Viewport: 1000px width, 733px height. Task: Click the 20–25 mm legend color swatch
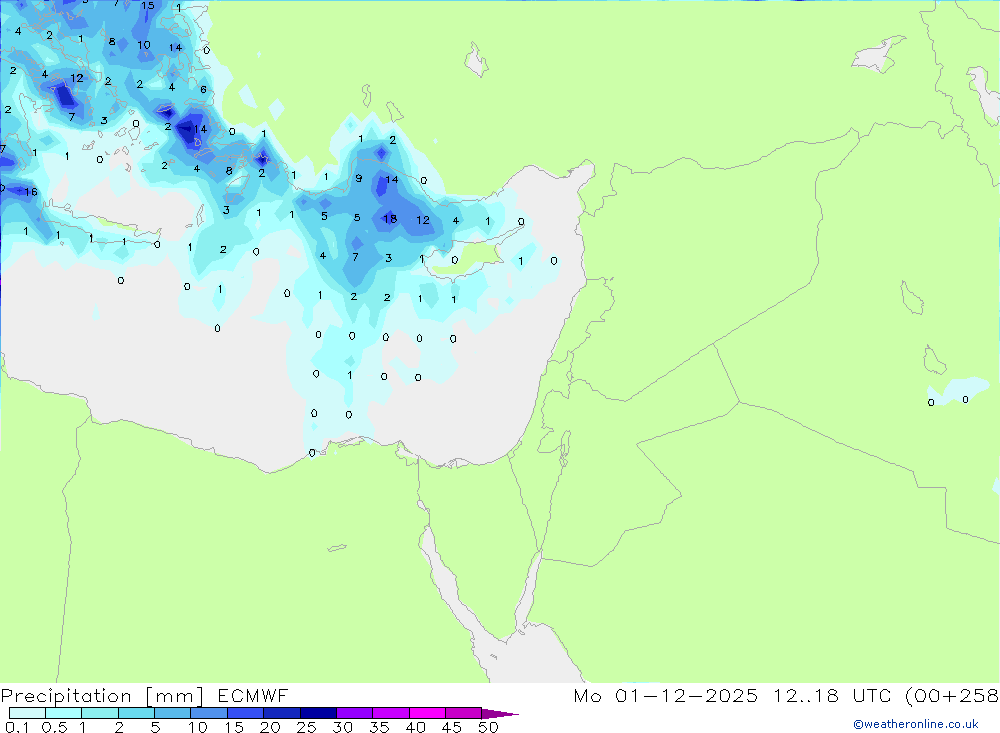282,713
